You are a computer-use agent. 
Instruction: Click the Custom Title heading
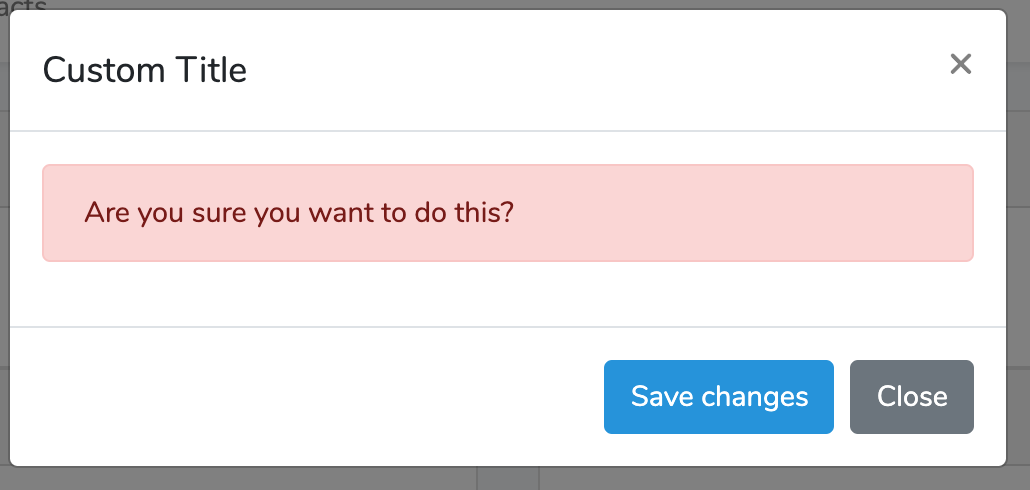145,70
